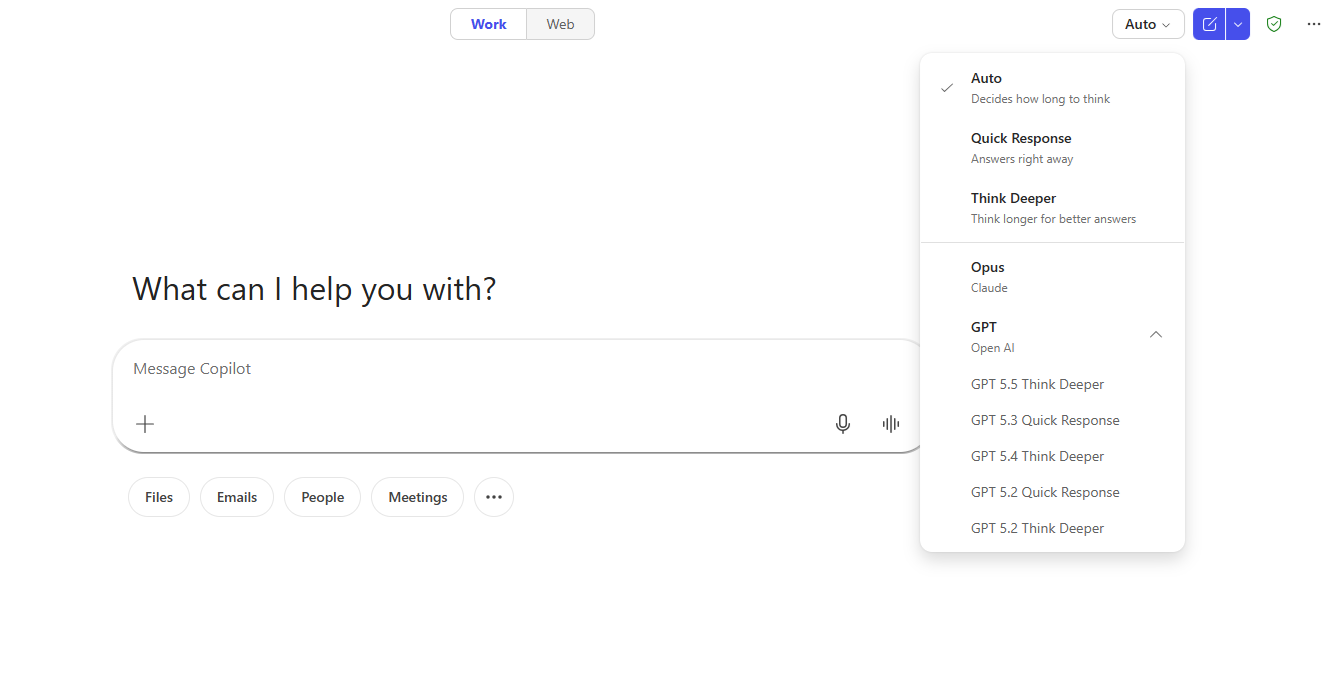Screen dimensions: 1337x686
Task: Open the more prompt chips ellipsis button
Action: (x=494, y=497)
